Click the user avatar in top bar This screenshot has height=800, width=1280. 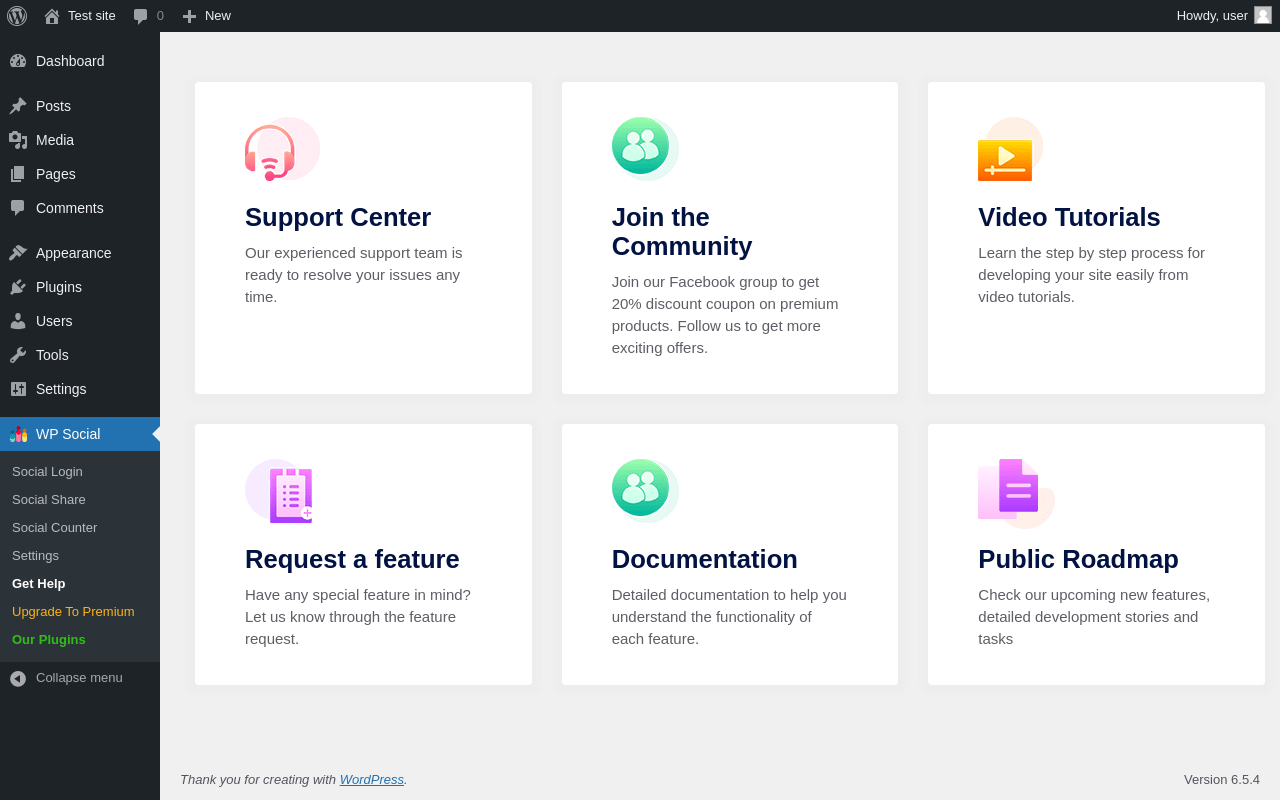(x=1263, y=16)
